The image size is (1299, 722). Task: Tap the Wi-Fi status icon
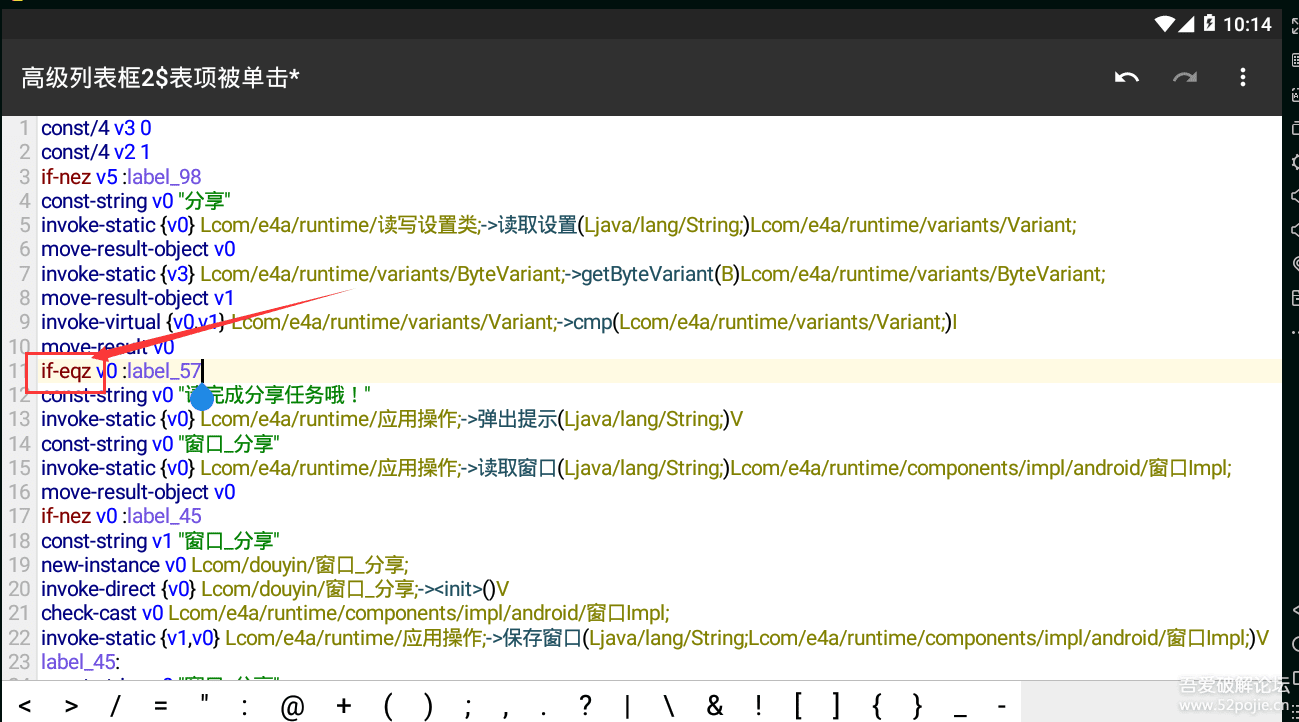click(x=1165, y=24)
